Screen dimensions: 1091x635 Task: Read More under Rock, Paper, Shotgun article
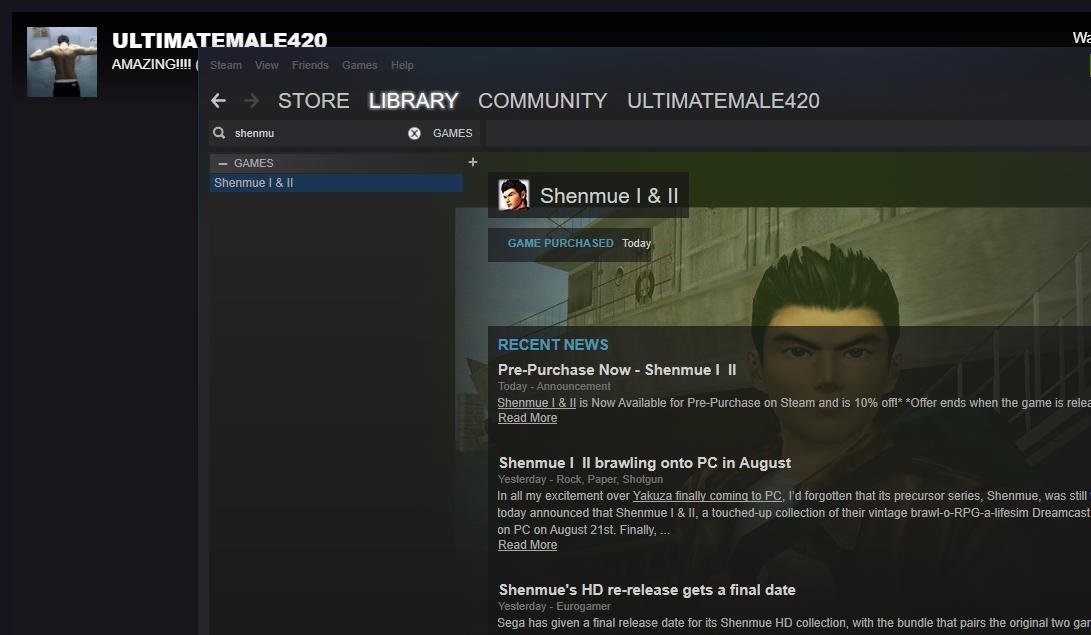pos(527,545)
